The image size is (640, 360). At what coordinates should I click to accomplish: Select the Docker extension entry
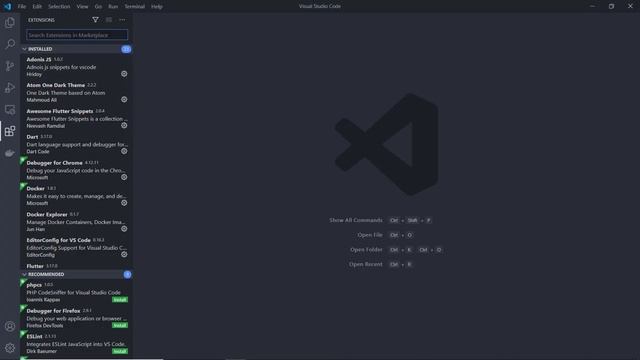coord(76,196)
